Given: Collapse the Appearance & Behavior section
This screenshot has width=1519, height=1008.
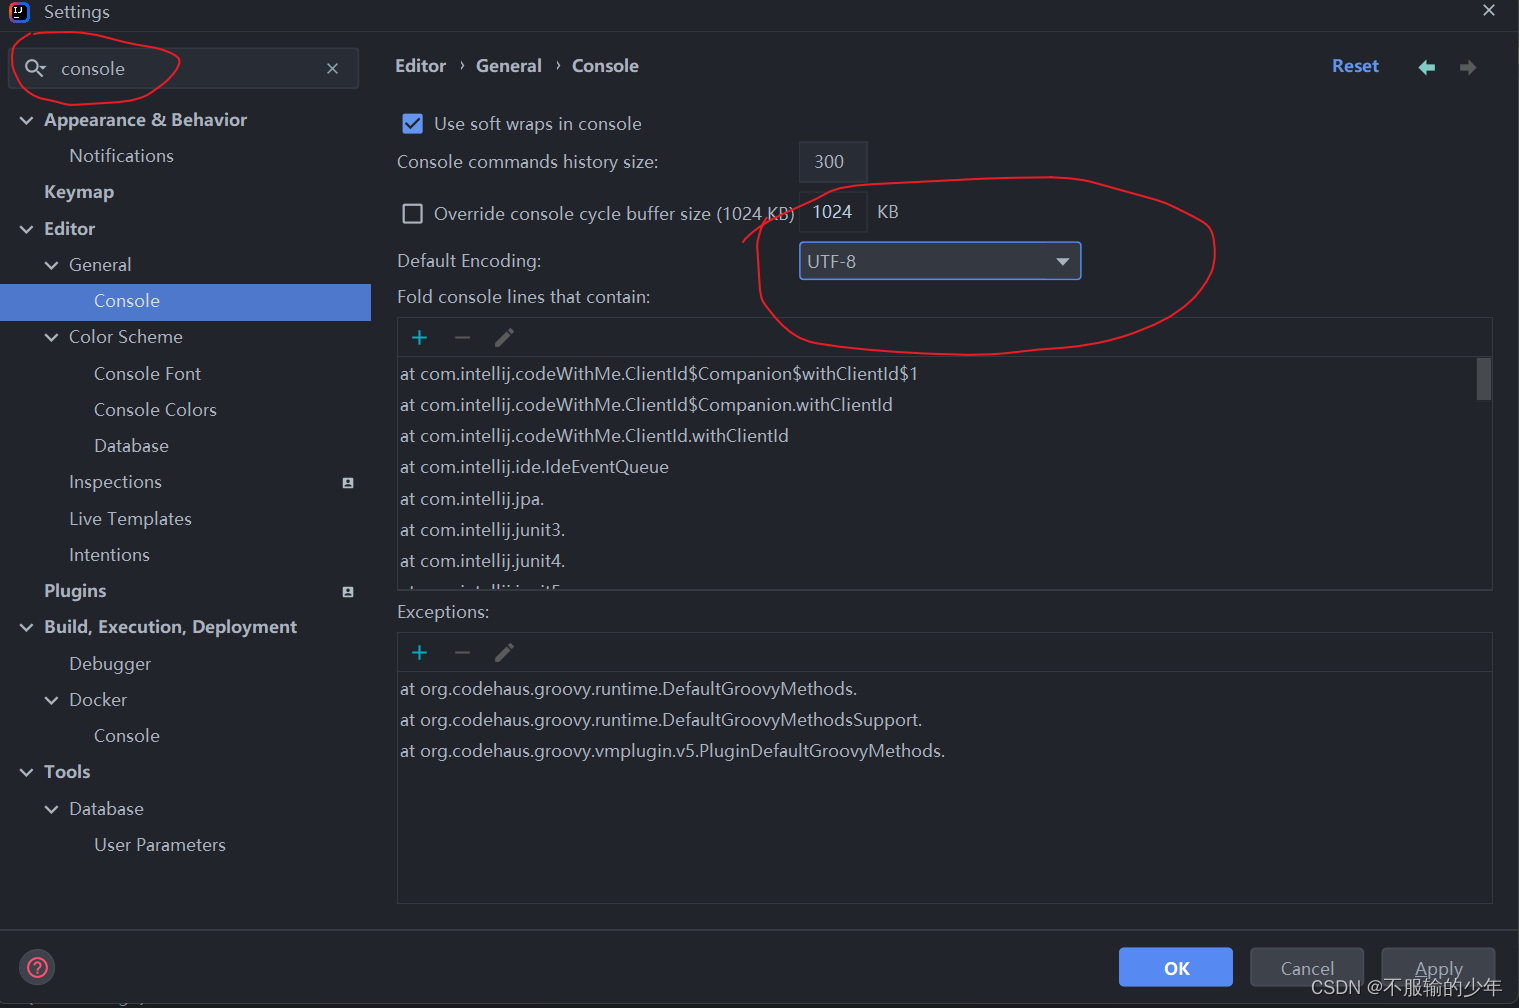Looking at the screenshot, I should (27, 120).
